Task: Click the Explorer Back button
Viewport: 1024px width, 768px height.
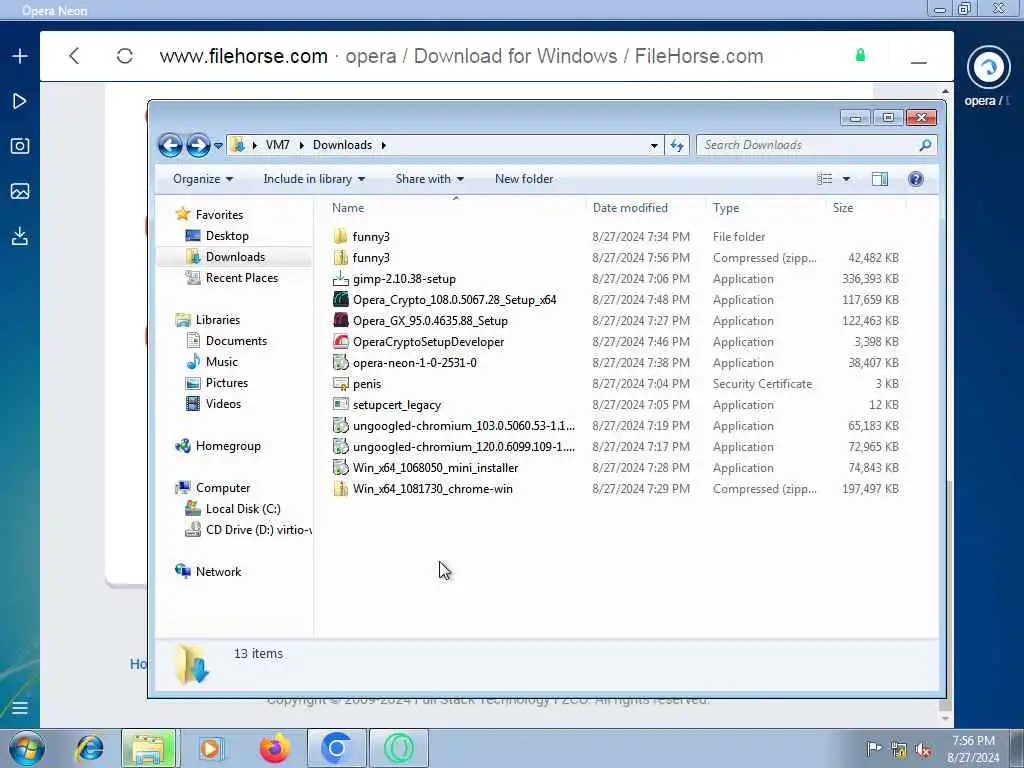Action: click(170, 145)
